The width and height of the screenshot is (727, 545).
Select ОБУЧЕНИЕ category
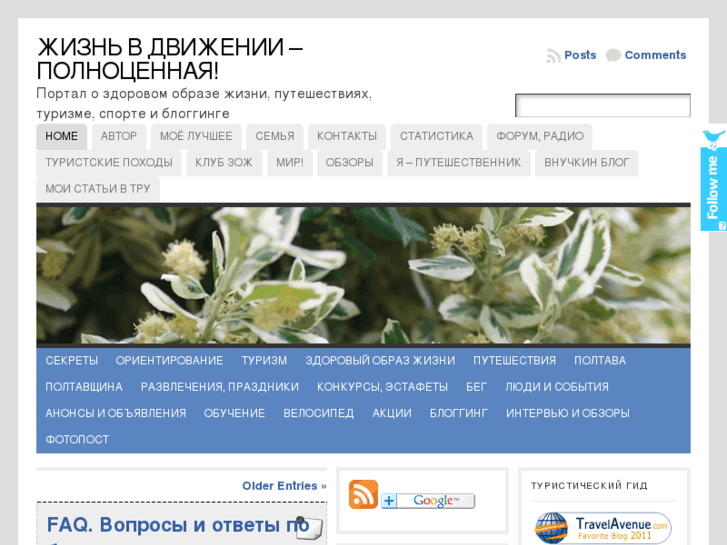[x=234, y=414]
